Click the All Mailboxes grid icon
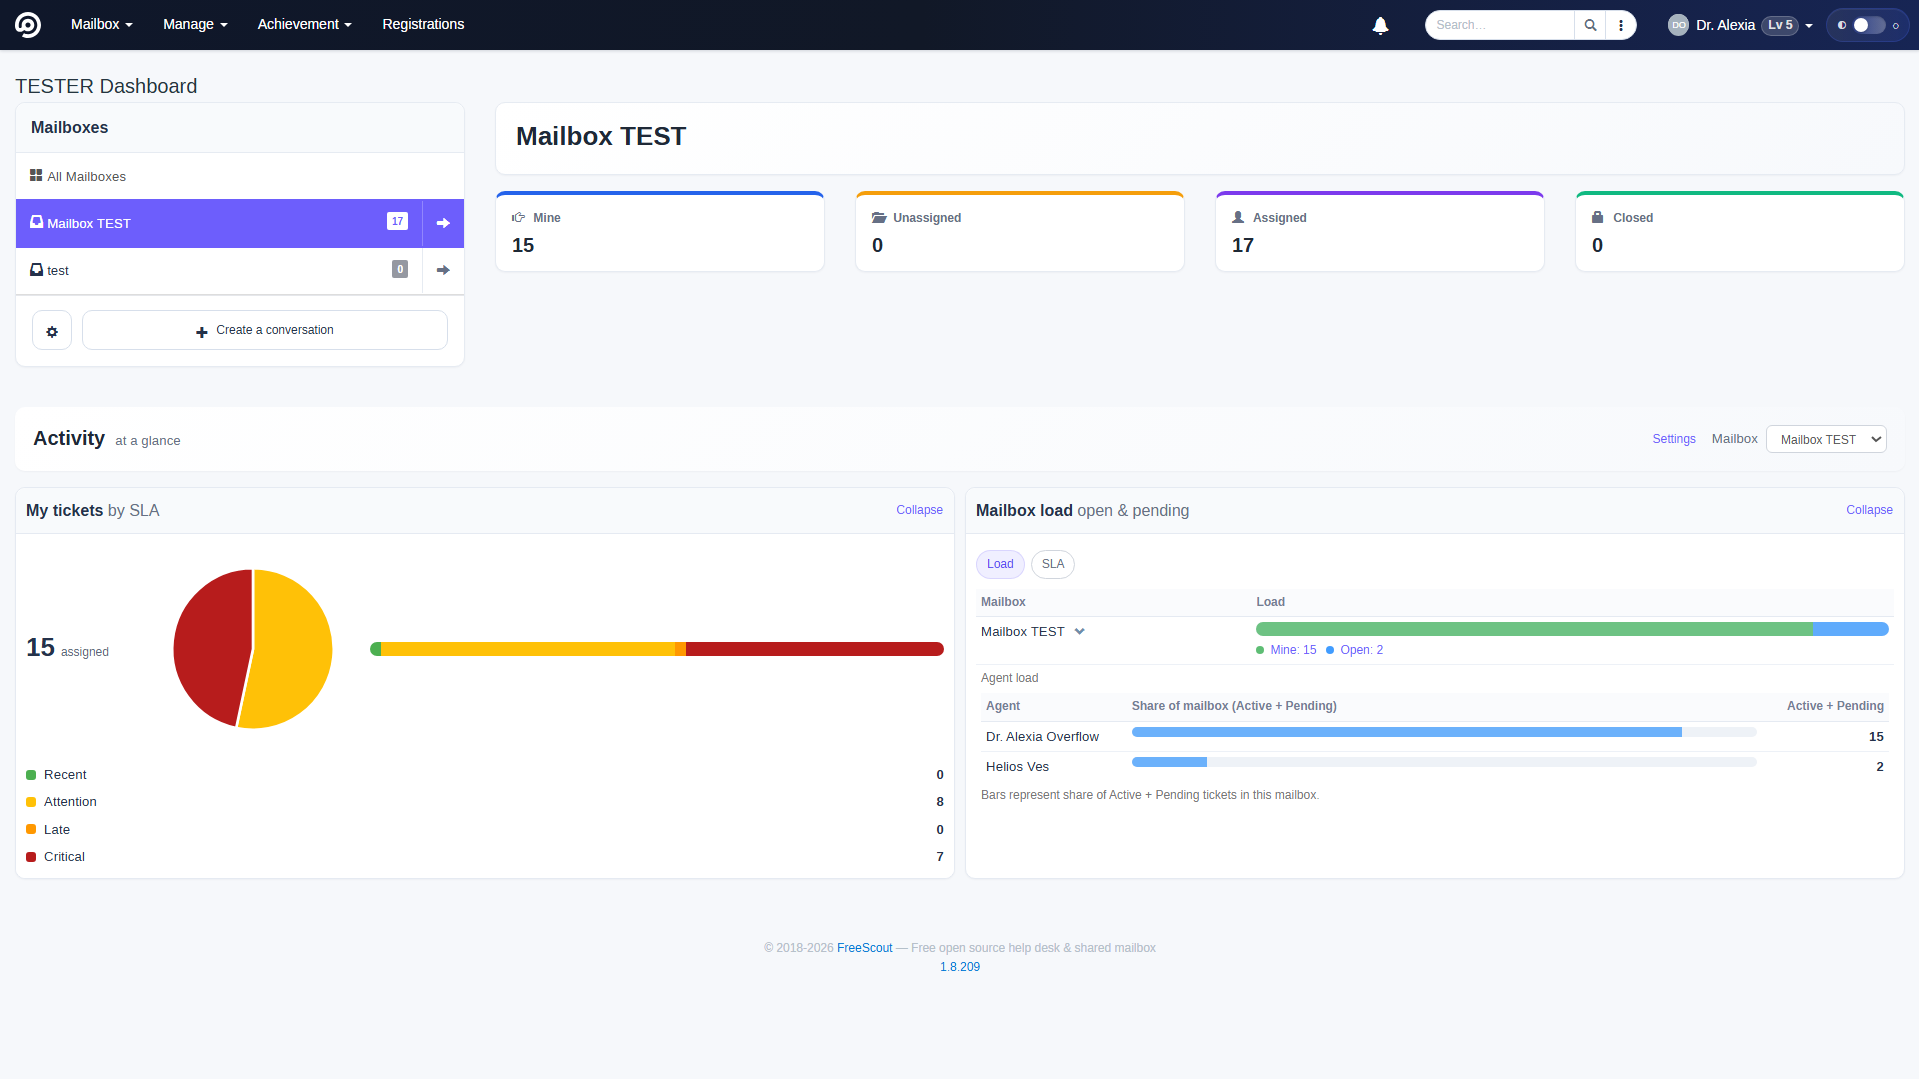The width and height of the screenshot is (1919, 1079). click(x=36, y=175)
